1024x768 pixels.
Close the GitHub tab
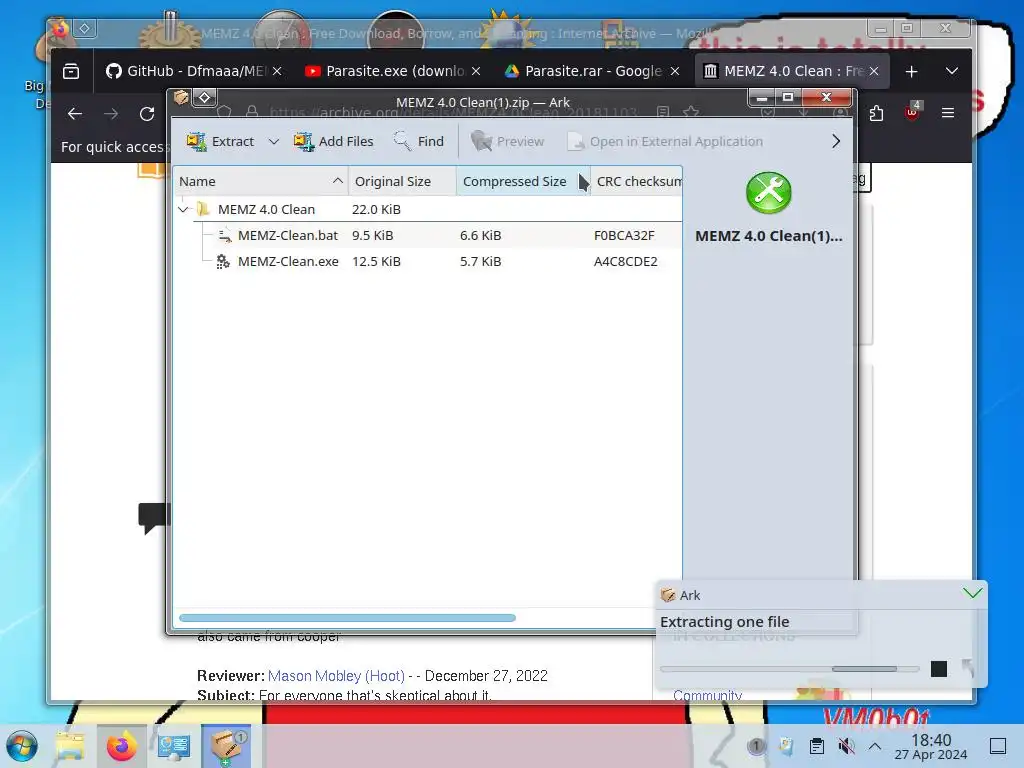click(277, 71)
